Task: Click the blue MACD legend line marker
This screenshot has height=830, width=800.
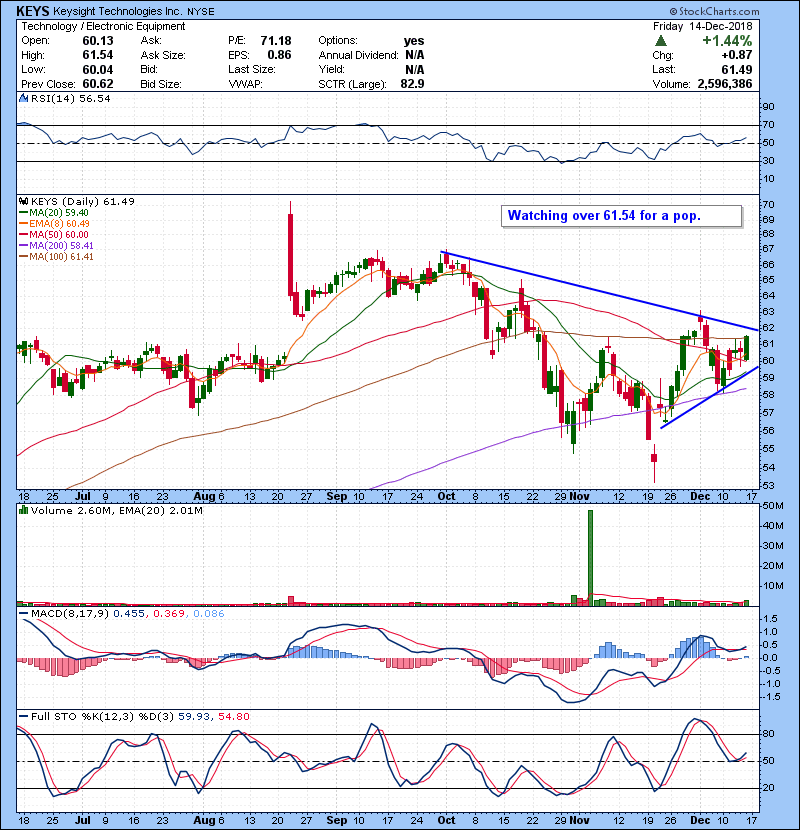Action: 22,612
